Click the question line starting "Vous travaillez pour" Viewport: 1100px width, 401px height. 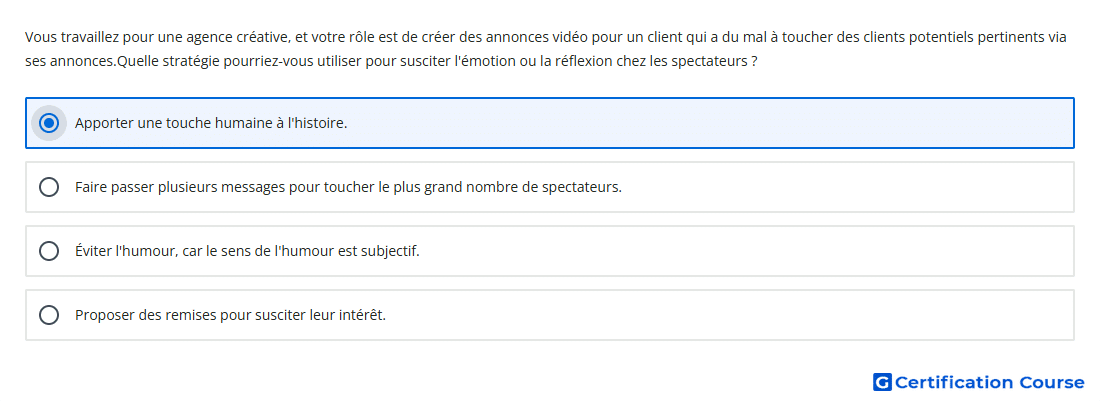546,37
